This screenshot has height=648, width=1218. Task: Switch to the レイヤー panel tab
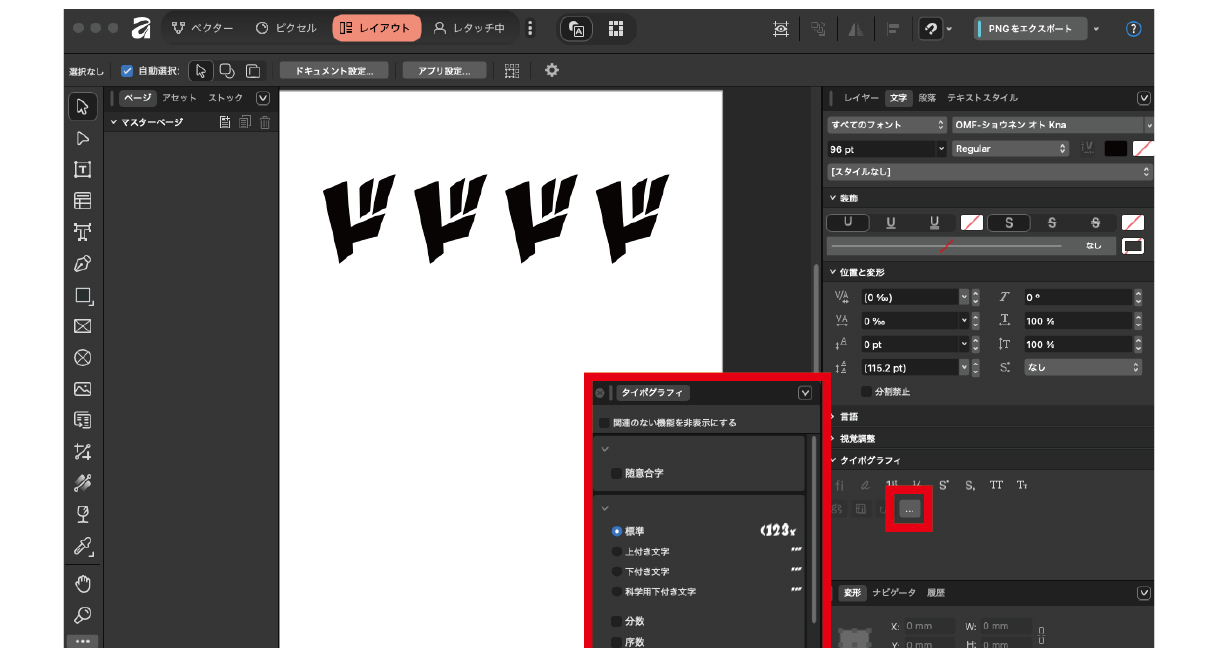tap(861, 98)
